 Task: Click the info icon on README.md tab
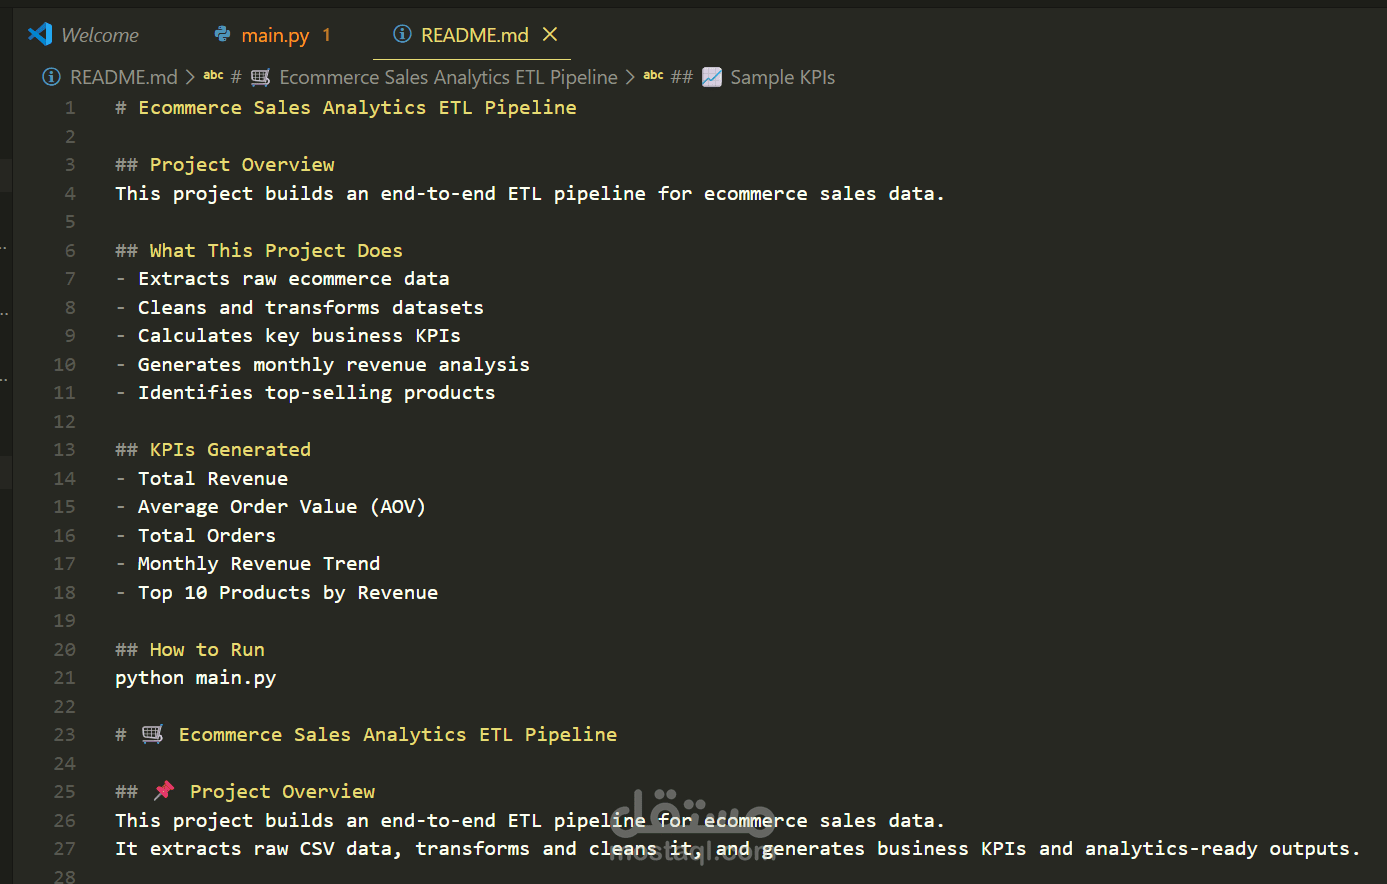(x=402, y=35)
